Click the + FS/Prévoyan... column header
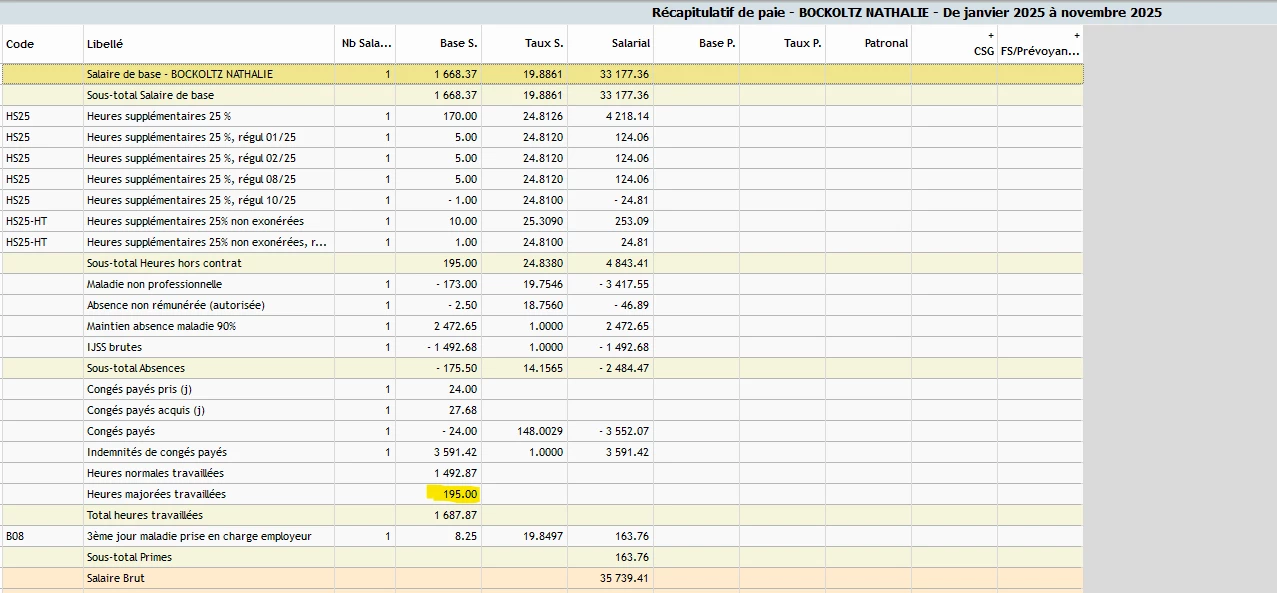This screenshot has height=593, width=1277. (1041, 44)
